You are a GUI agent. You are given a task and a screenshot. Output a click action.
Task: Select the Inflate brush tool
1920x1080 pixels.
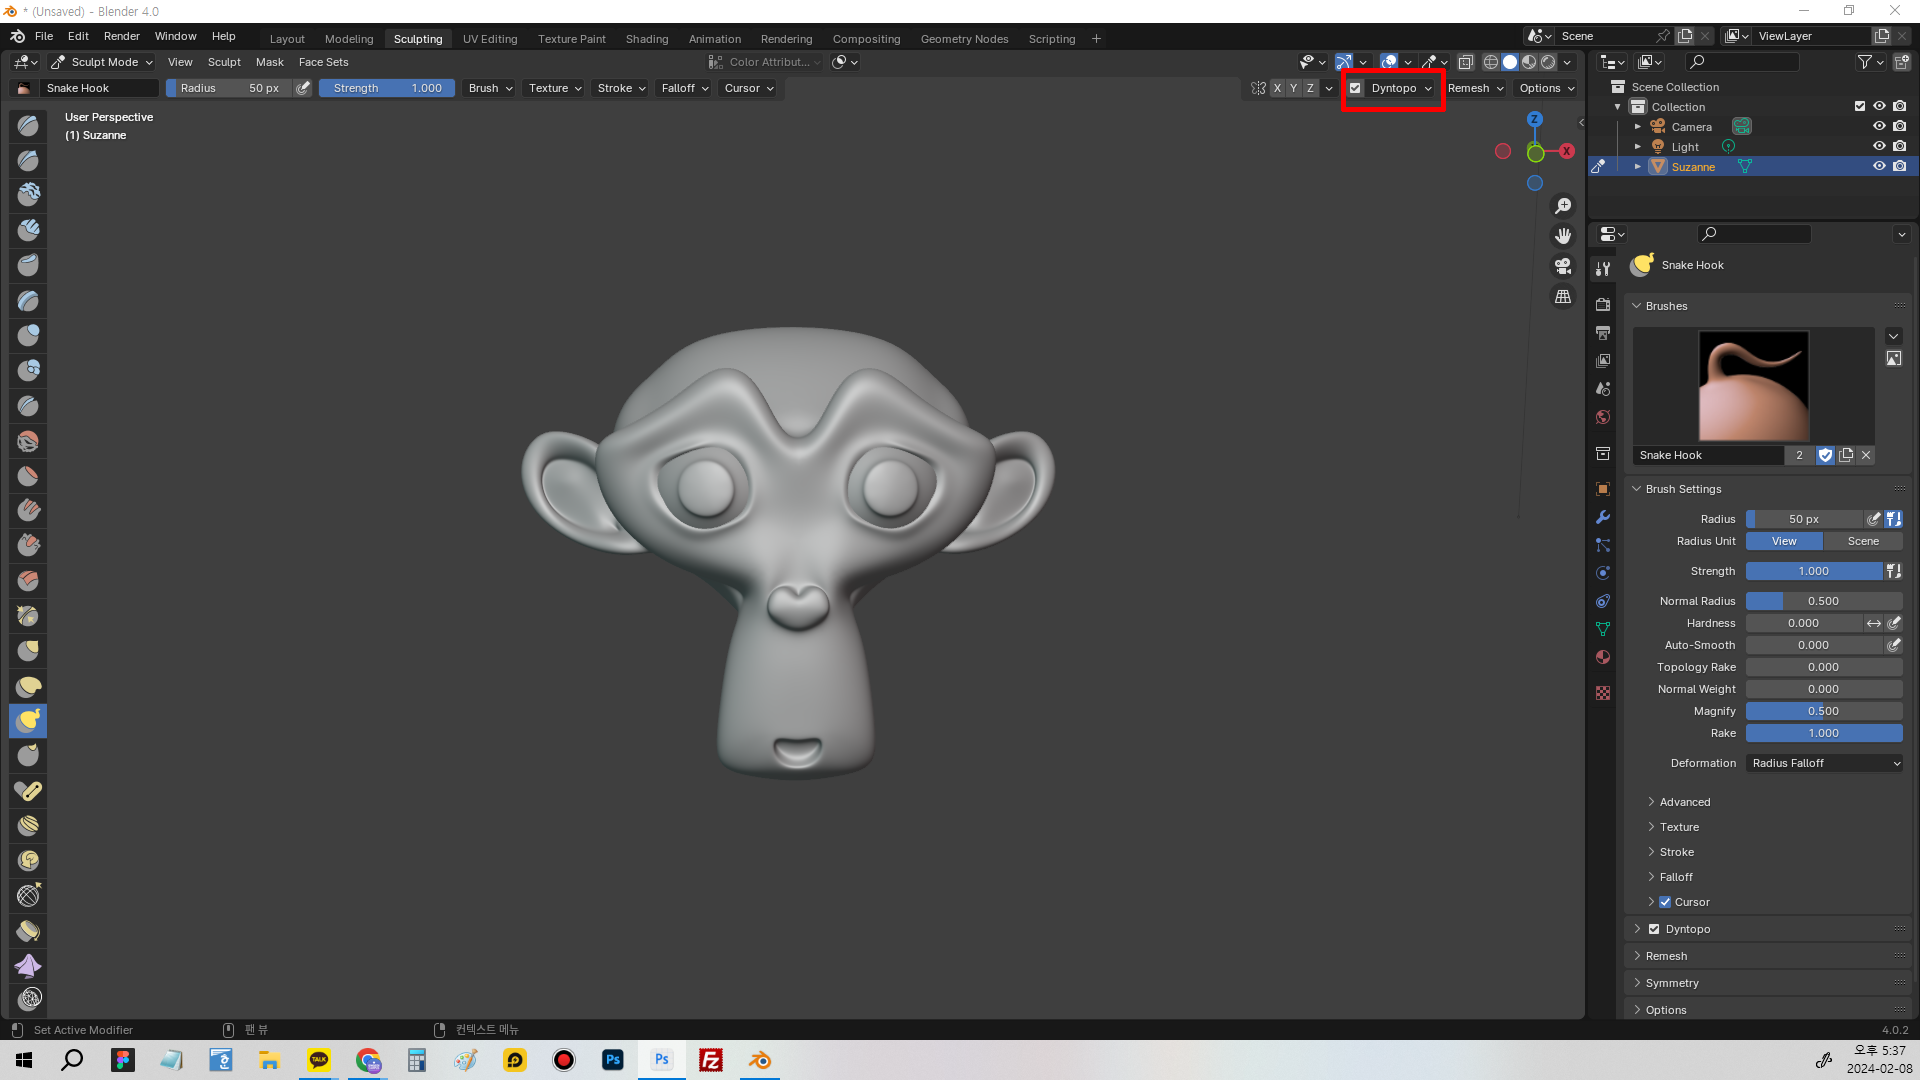pyautogui.click(x=28, y=335)
